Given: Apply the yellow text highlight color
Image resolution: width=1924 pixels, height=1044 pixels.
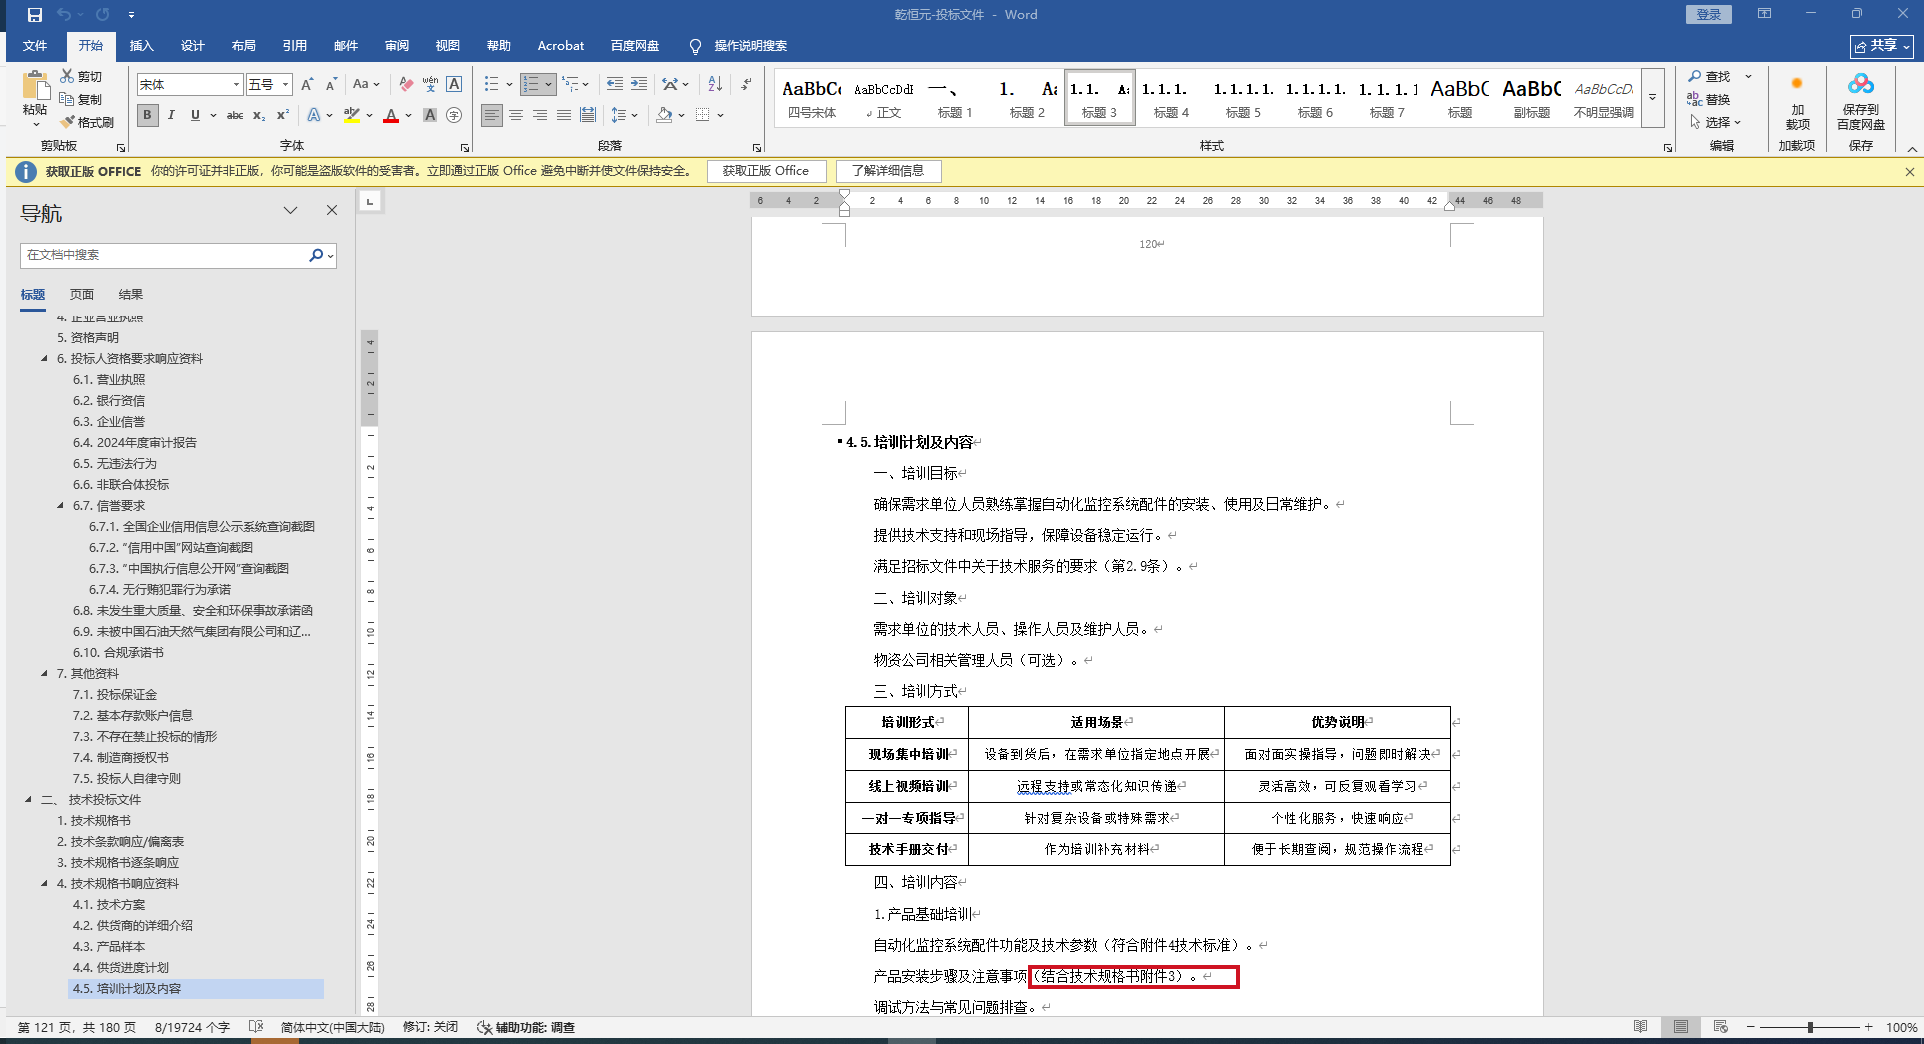Looking at the screenshot, I should [352, 115].
